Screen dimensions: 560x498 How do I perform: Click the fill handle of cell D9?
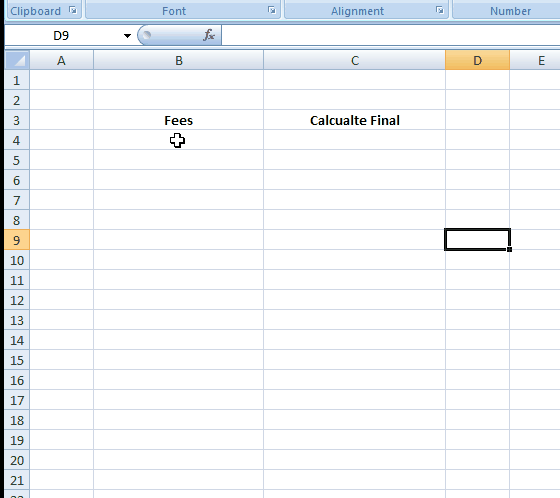[x=509, y=249]
